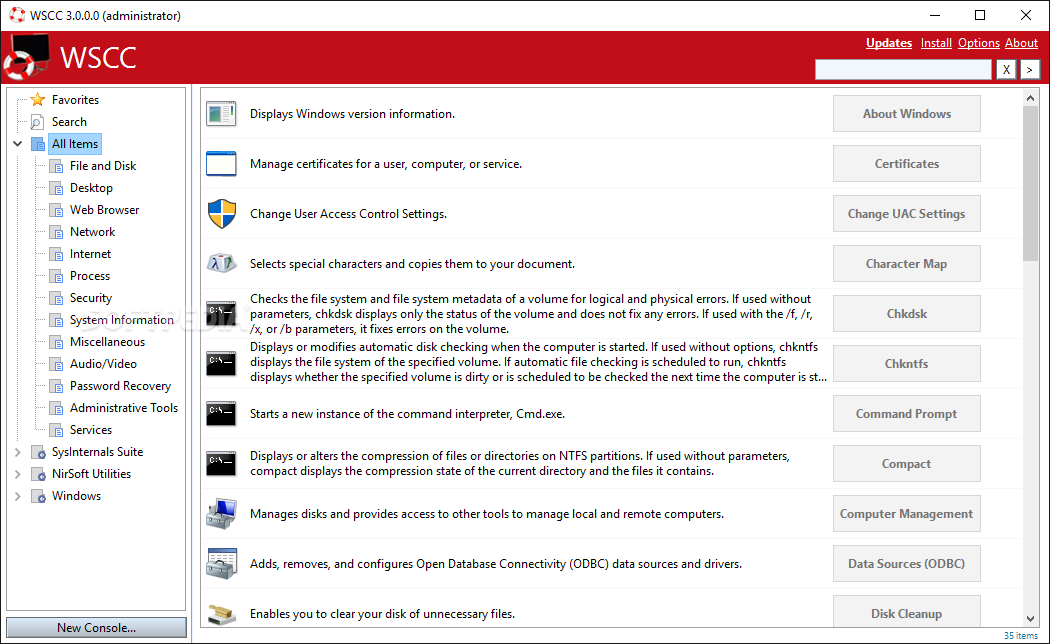Click the Compact console icon
Viewport: 1050px width, 644px height.
pyautogui.click(x=221, y=463)
